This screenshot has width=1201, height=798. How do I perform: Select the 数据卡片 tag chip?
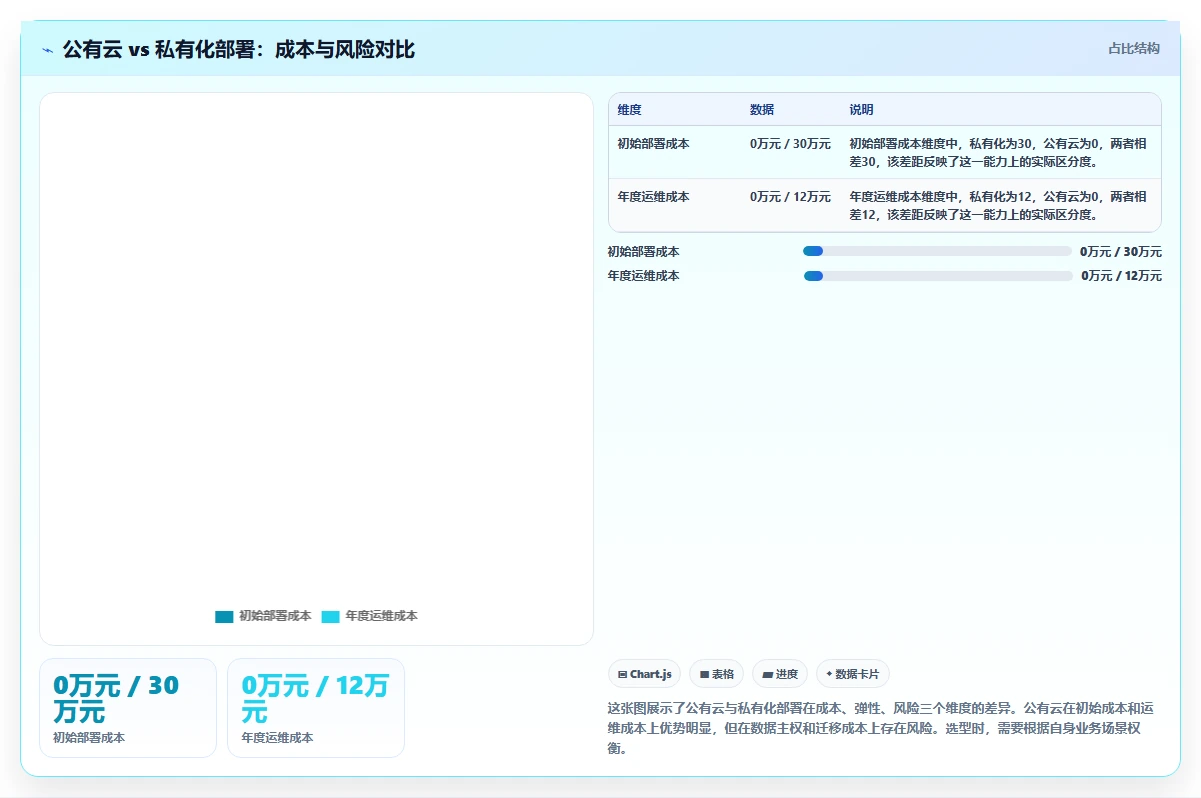(x=853, y=674)
